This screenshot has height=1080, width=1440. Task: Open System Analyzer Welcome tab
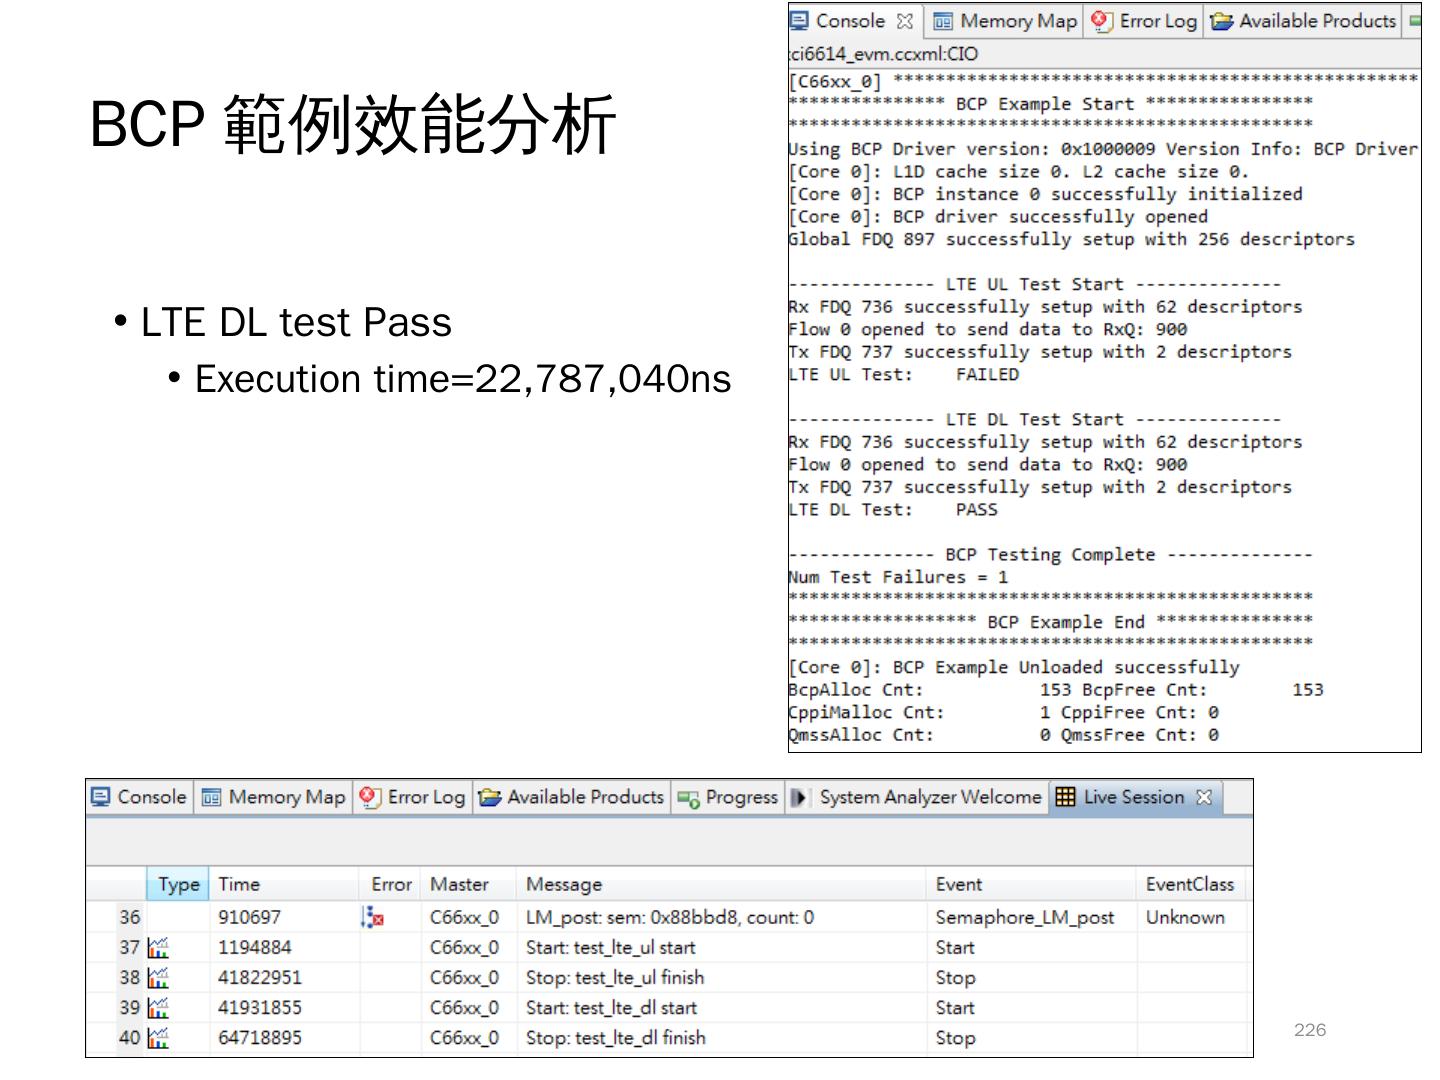[x=917, y=797]
